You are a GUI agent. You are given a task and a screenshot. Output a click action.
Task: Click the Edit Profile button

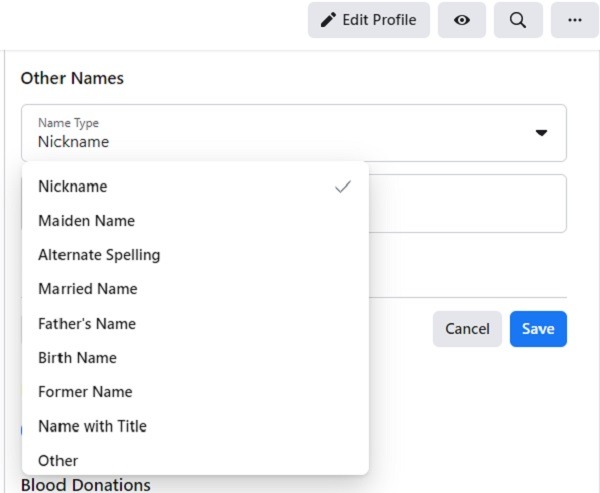(368, 20)
